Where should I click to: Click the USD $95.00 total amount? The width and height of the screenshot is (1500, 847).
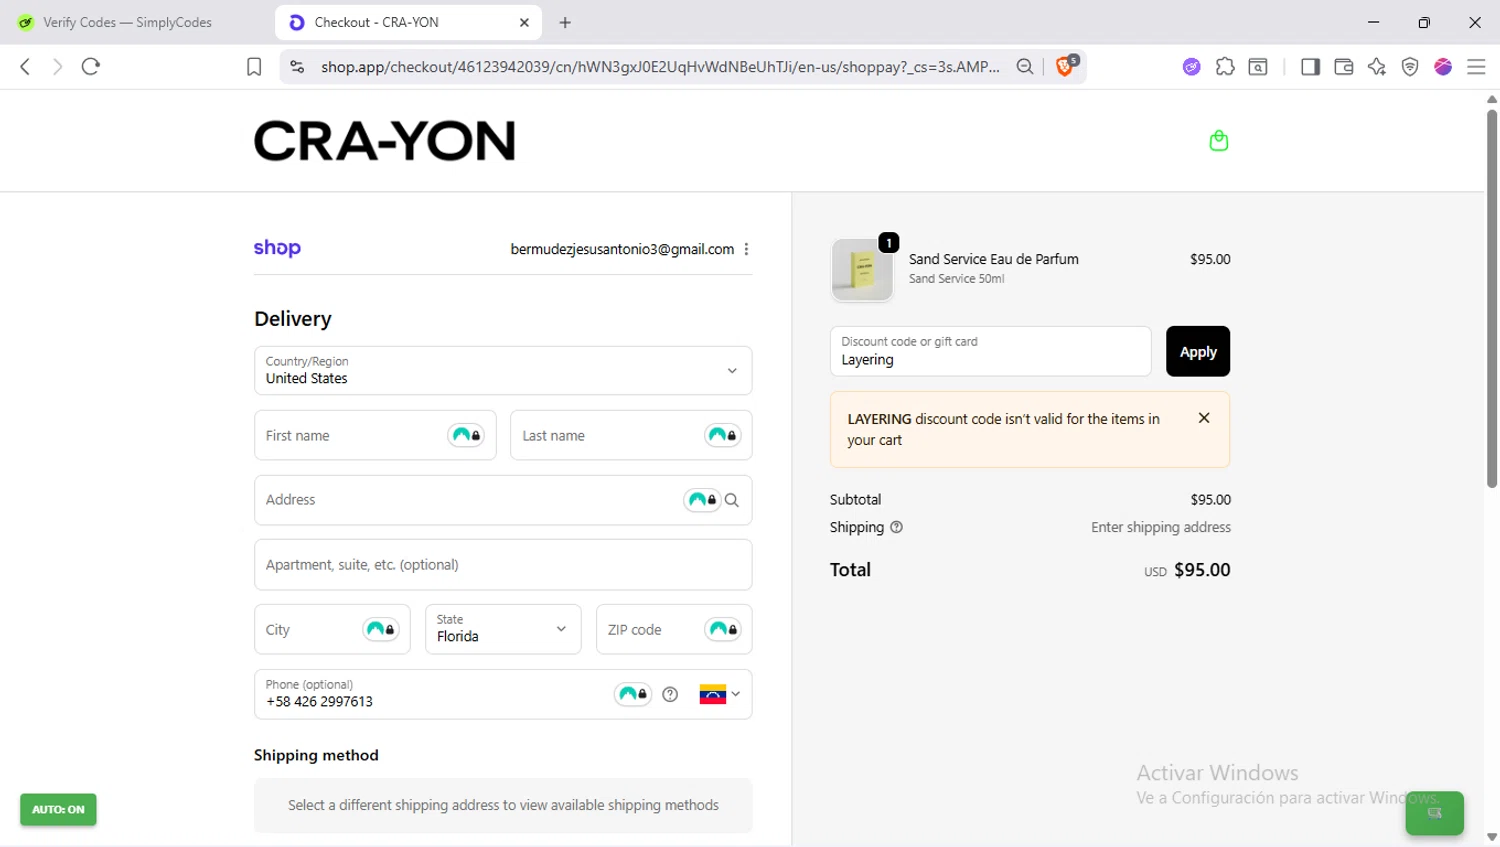click(x=1187, y=570)
